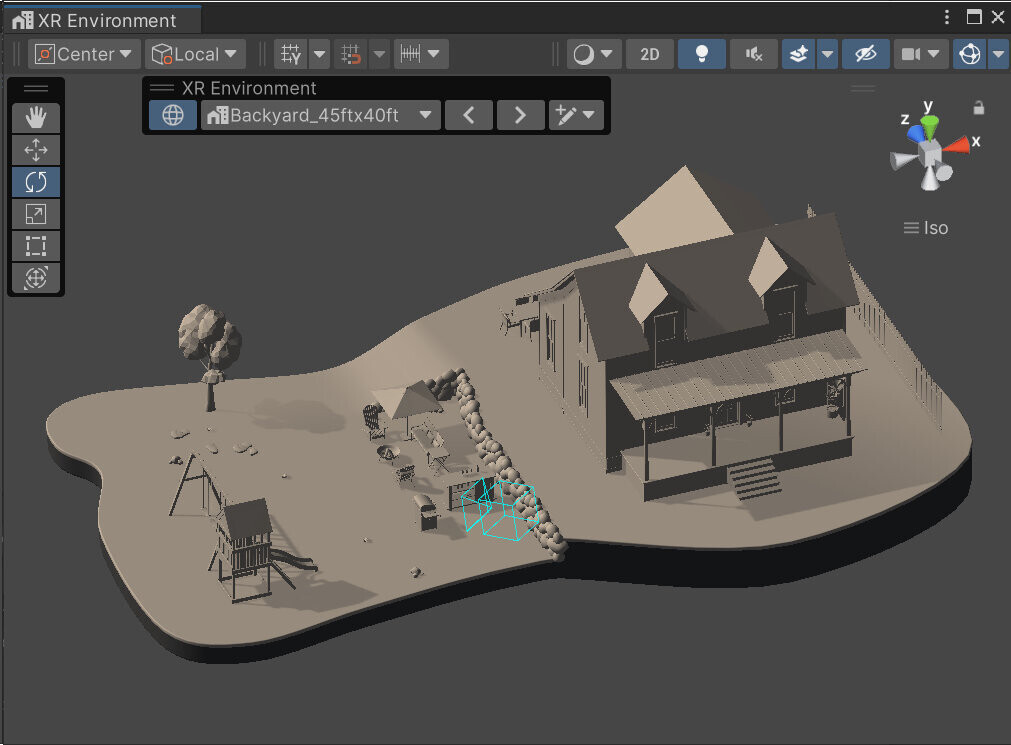Select the Hand view tool
1011x745 pixels.
coord(36,117)
